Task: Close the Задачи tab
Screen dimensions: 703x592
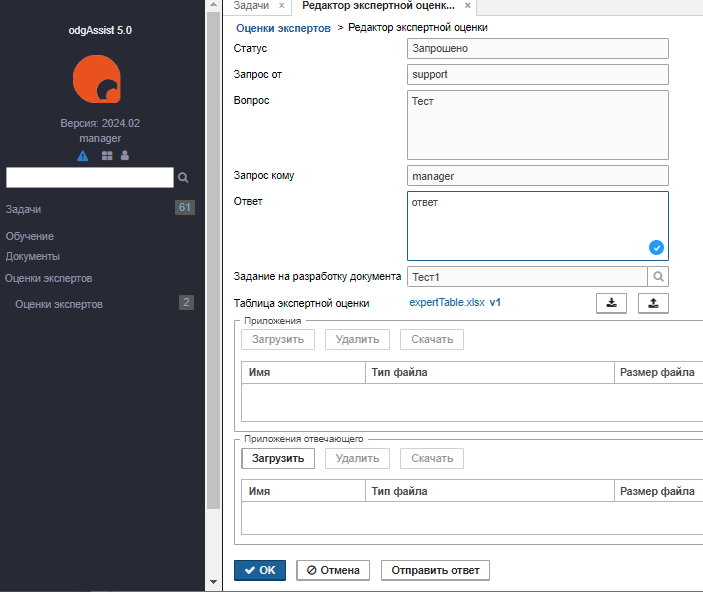Action: tap(282, 6)
